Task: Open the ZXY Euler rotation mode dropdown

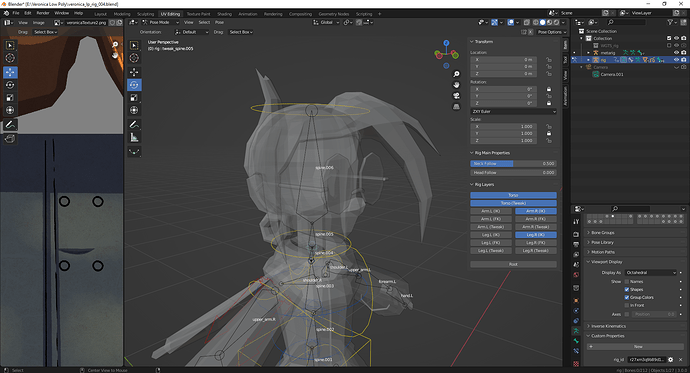Action: click(x=514, y=112)
